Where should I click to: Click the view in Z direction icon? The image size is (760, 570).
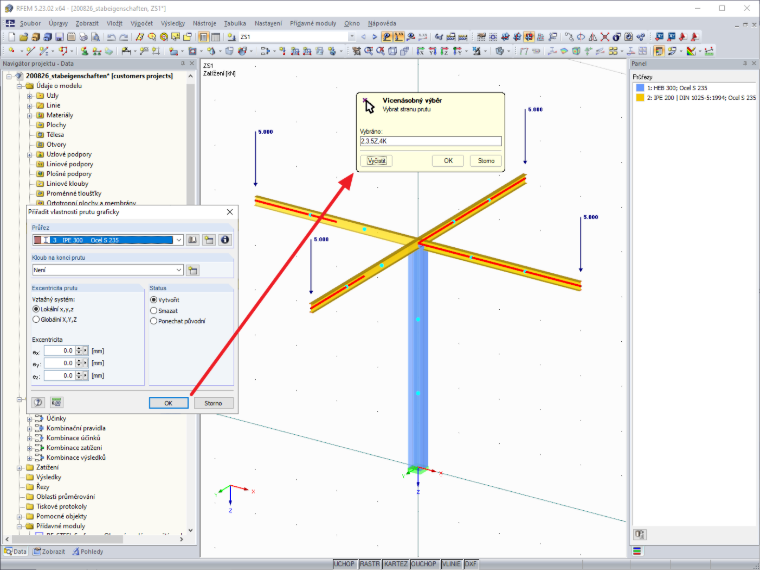point(444,51)
